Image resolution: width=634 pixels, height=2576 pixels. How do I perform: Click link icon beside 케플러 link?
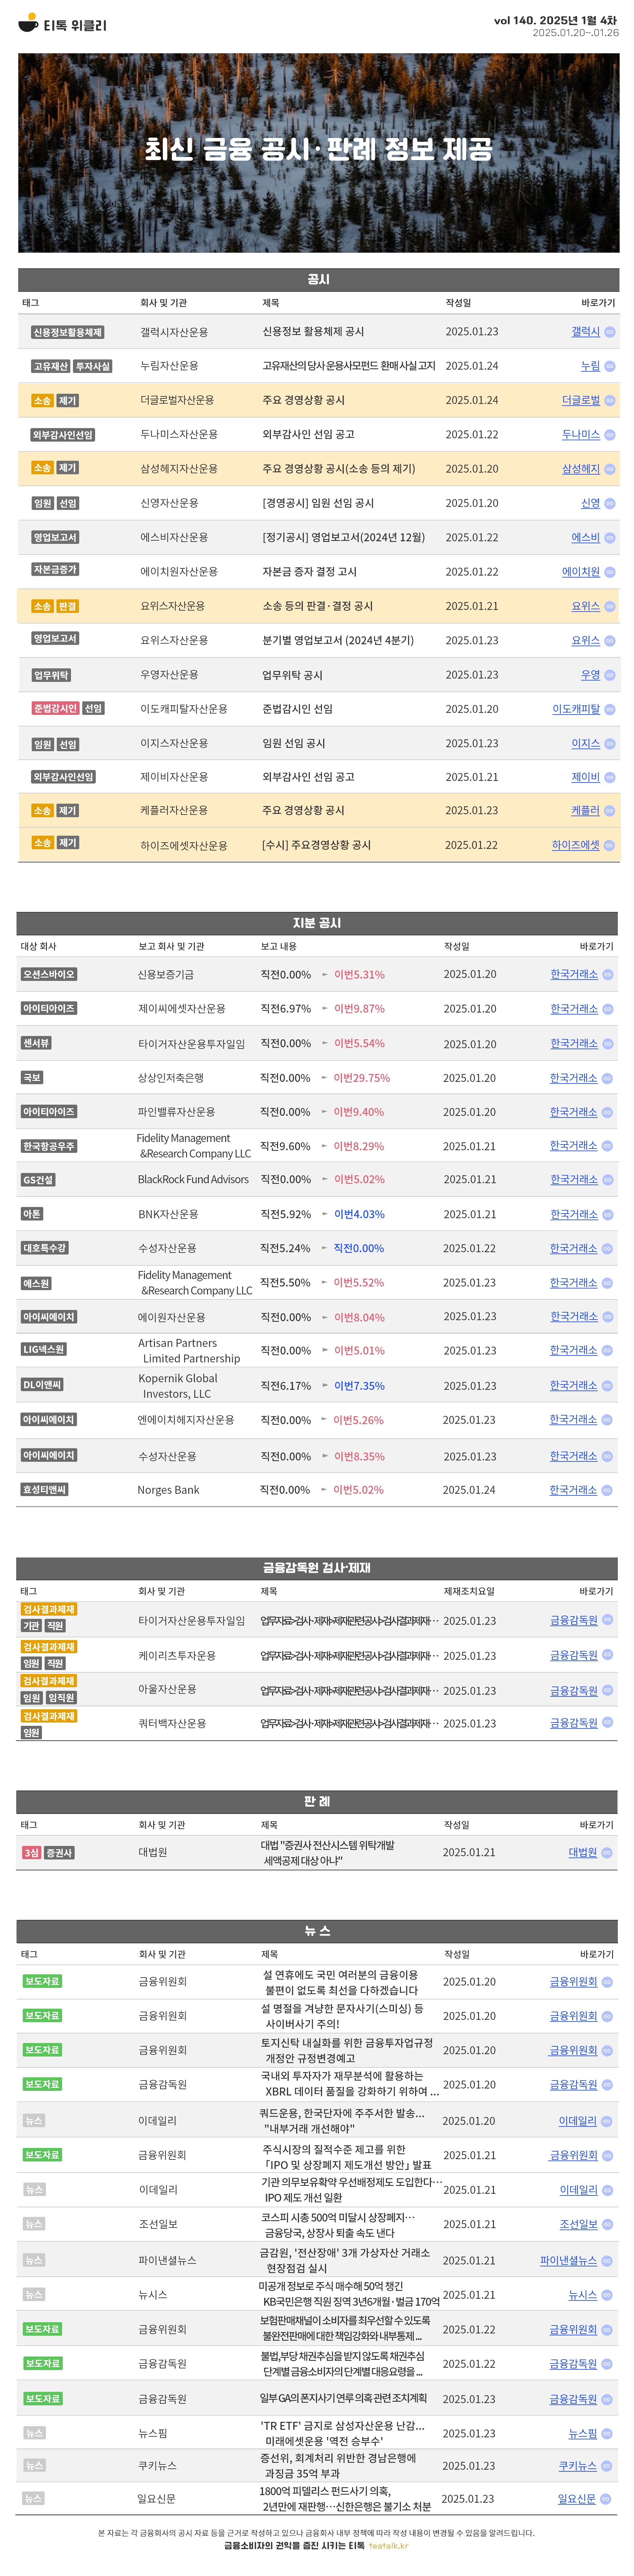610,811
